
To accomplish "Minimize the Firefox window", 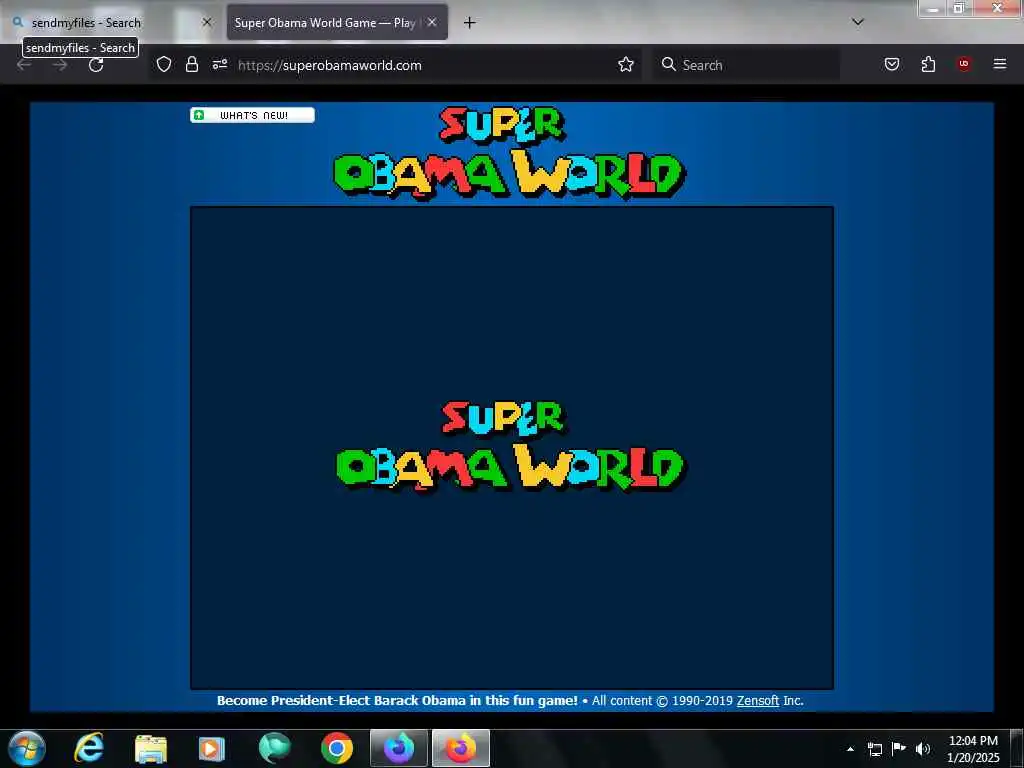I will 933,9.
